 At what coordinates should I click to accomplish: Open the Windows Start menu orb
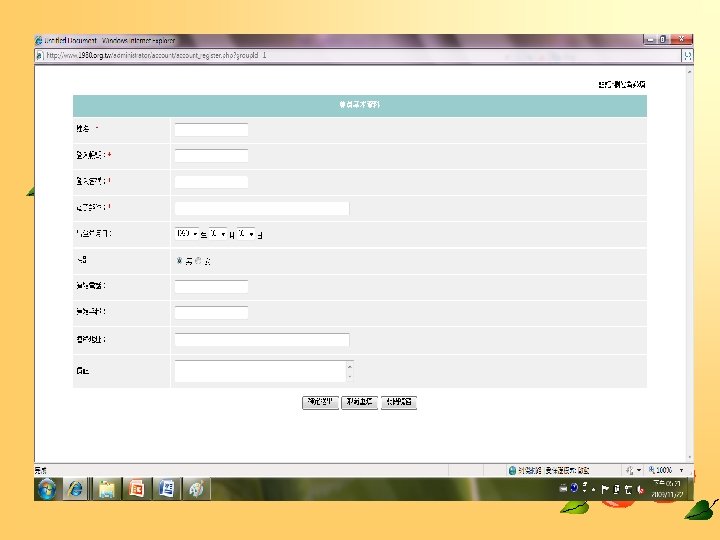click(x=47, y=489)
